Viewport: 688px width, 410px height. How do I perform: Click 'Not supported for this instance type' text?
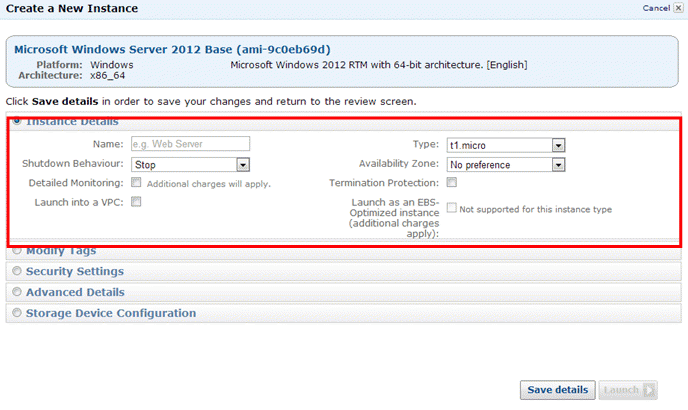tap(535, 209)
